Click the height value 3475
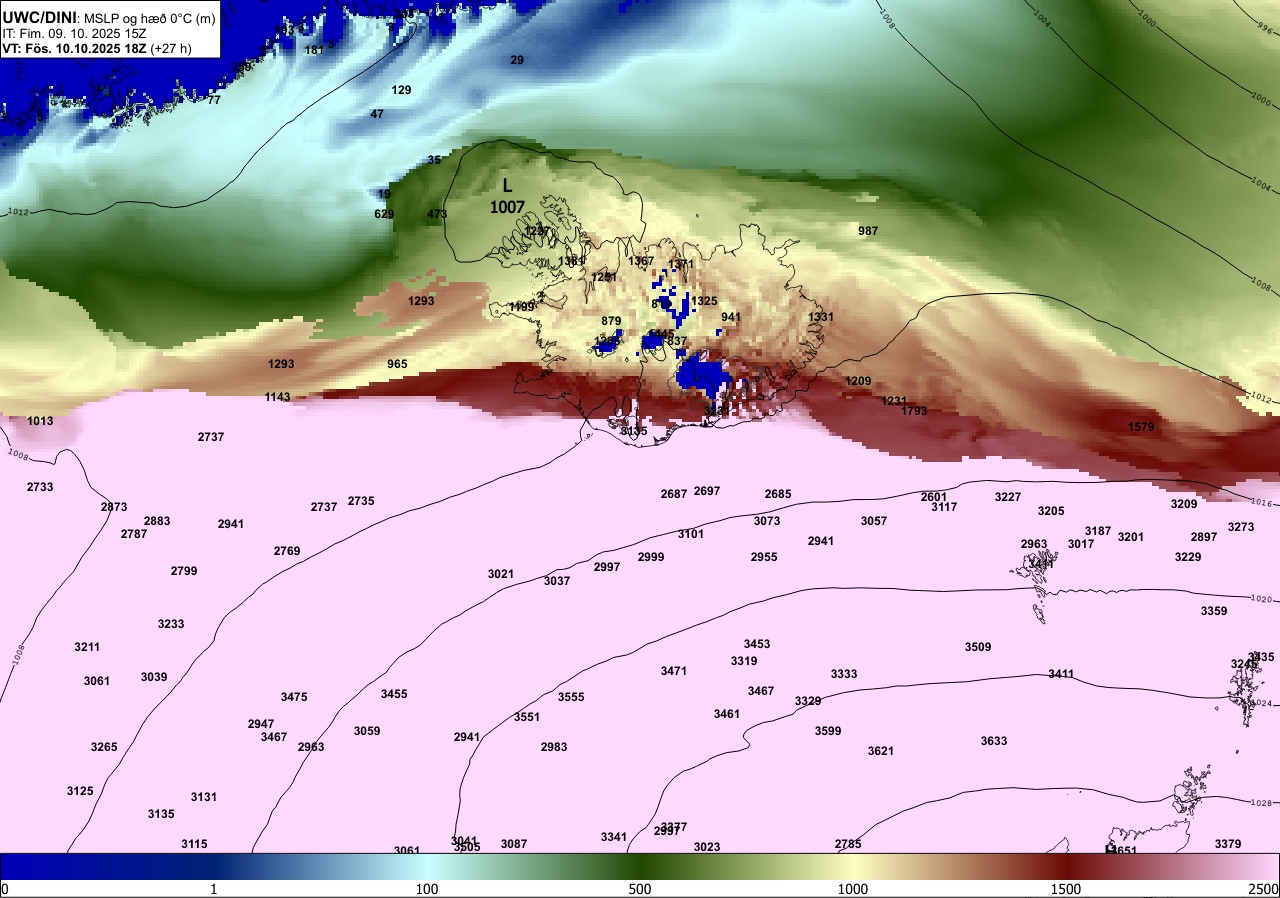This screenshot has width=1280, height=898. 294,697
